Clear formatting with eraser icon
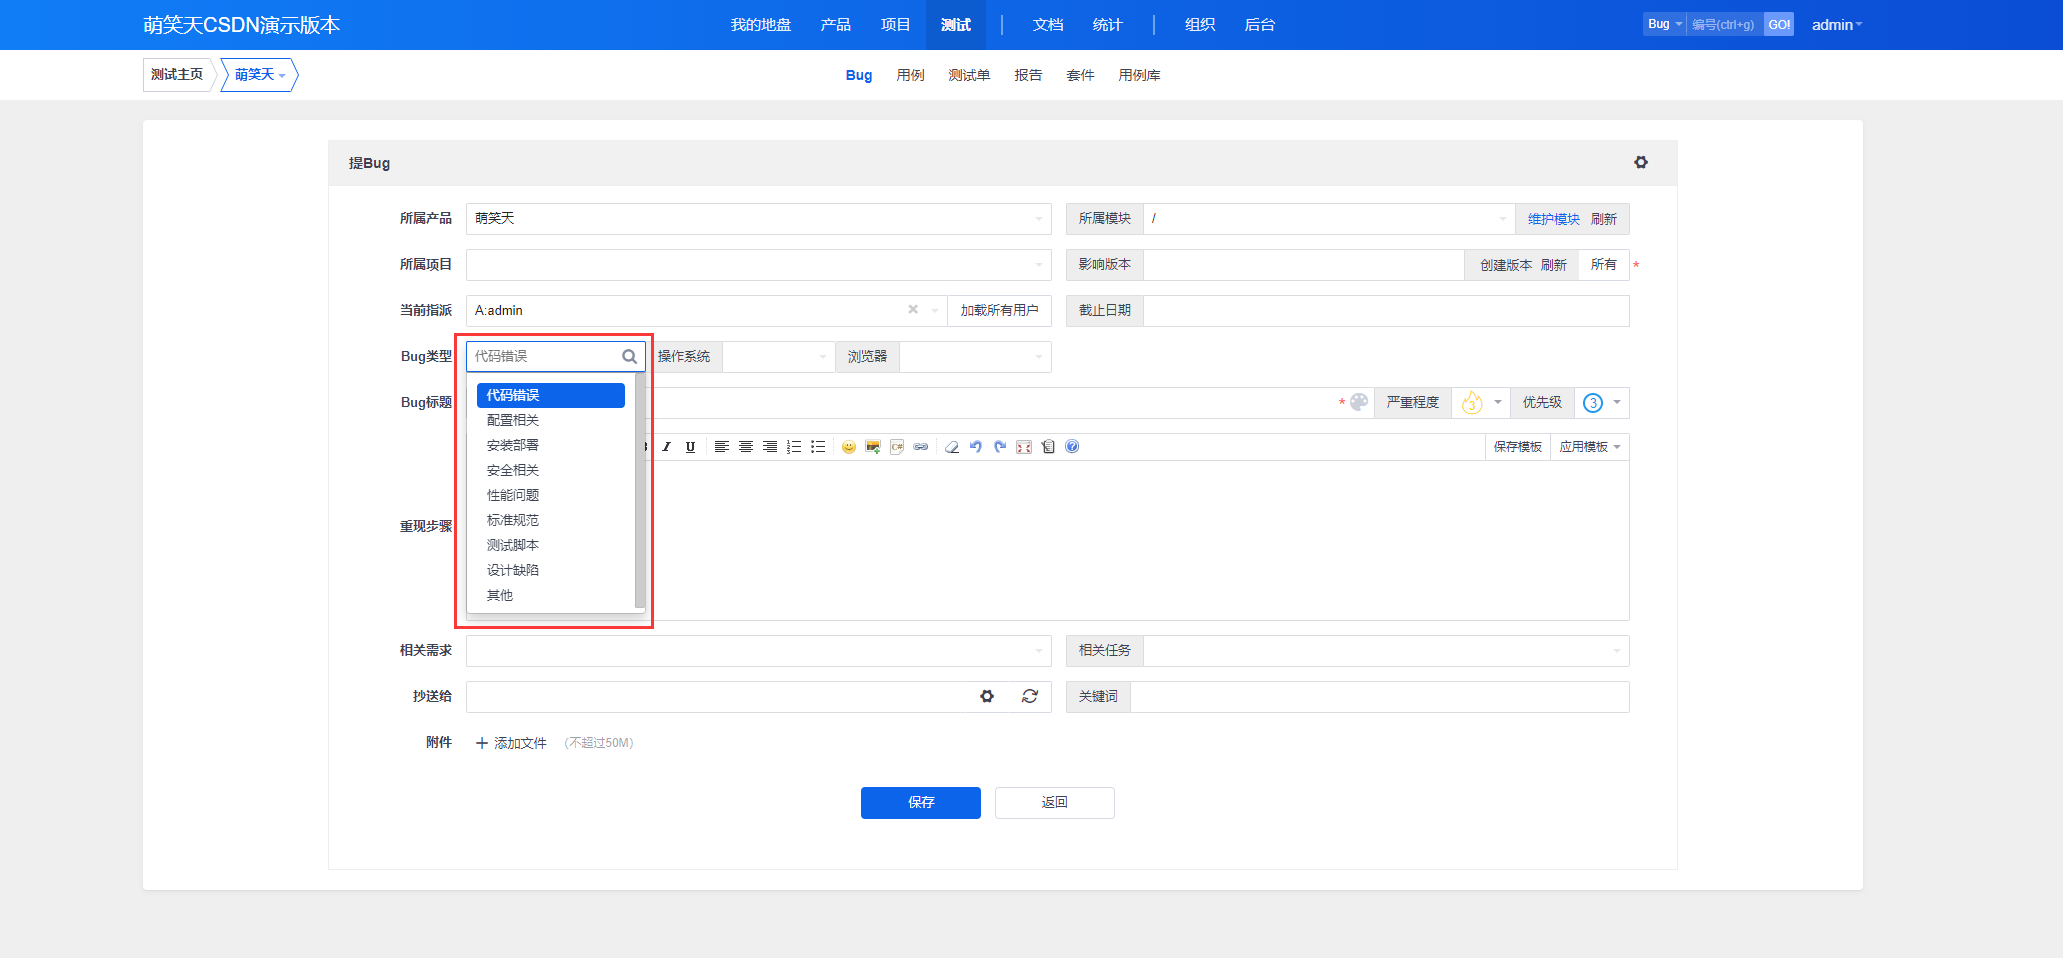Screen dimensions: 2063x958 pyautogui.click(x=952, y=447)
